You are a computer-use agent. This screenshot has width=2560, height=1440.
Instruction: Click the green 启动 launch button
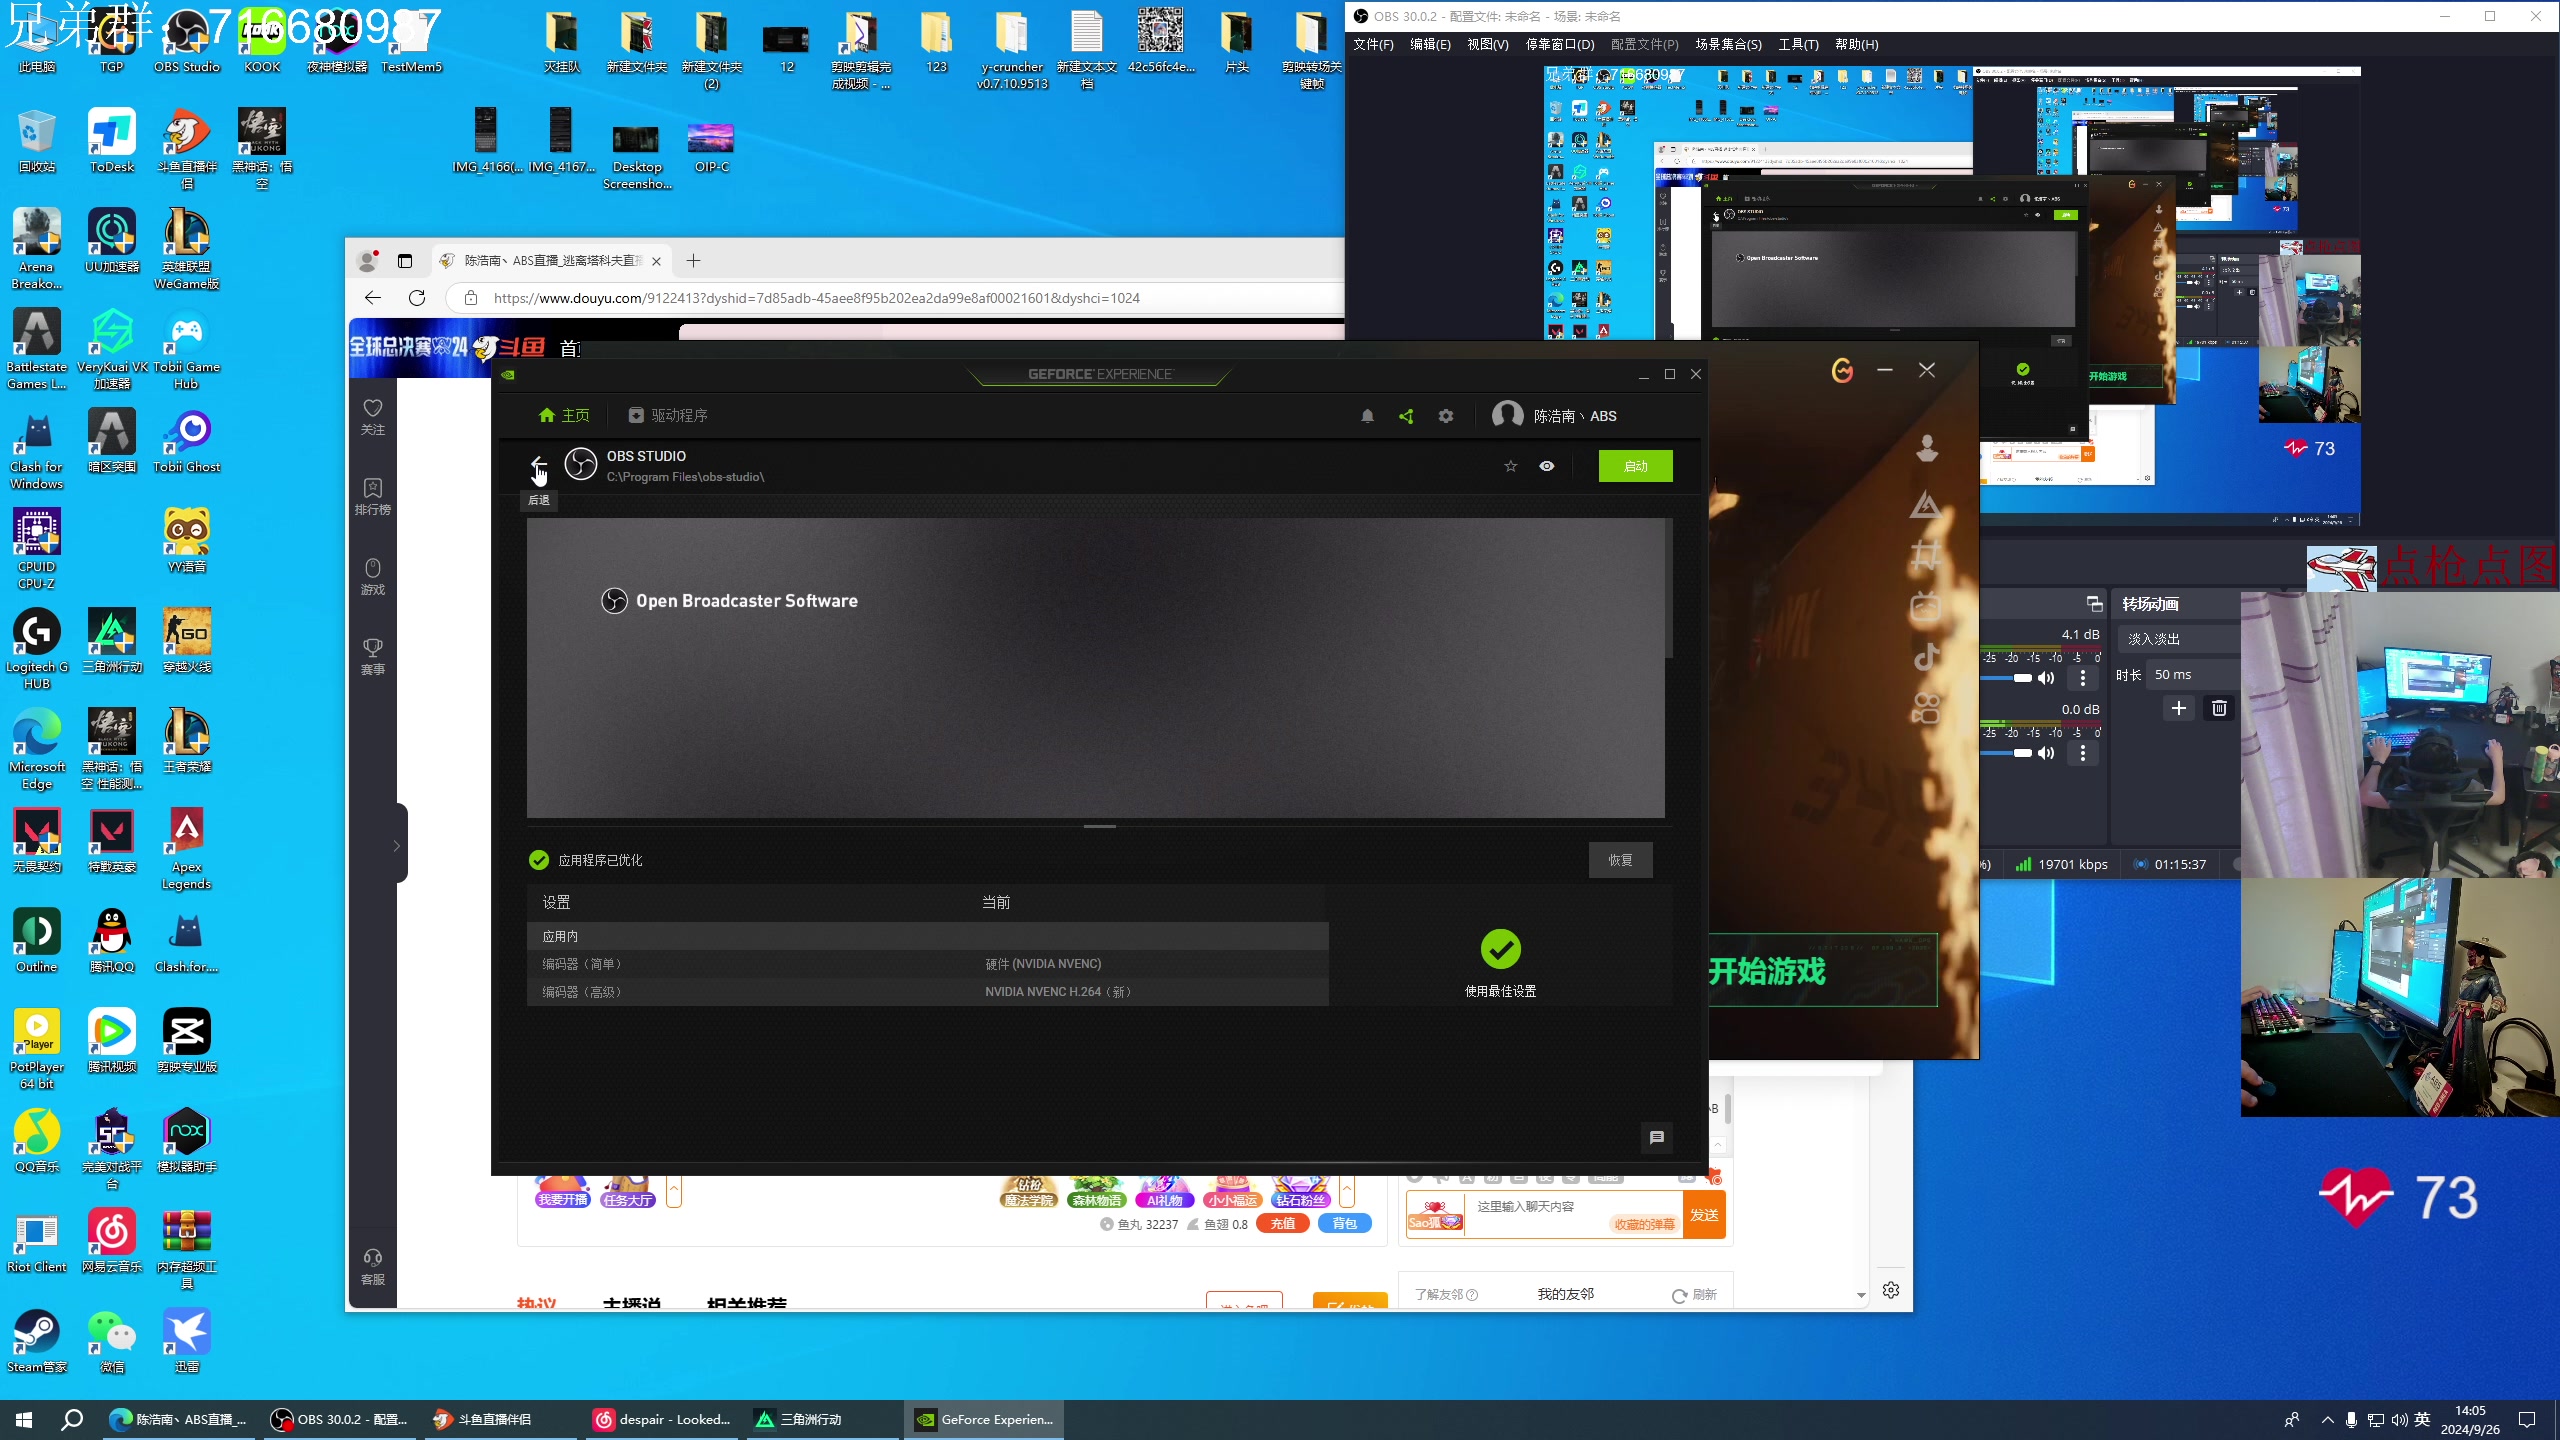pyautogui.click(x=1636, y=466)
